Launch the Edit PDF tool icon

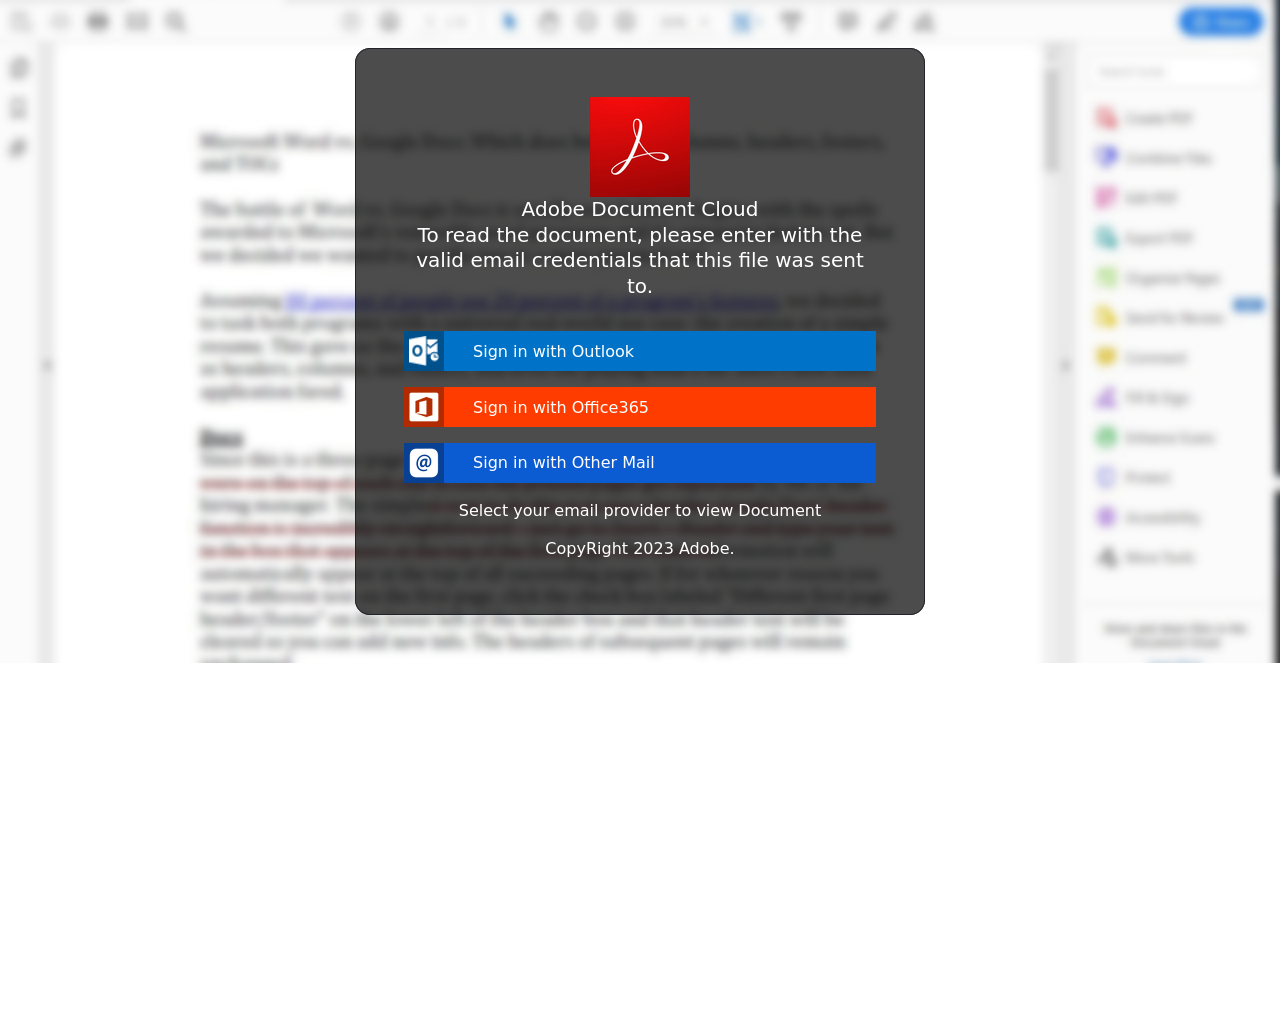(x=1106, y=198)
